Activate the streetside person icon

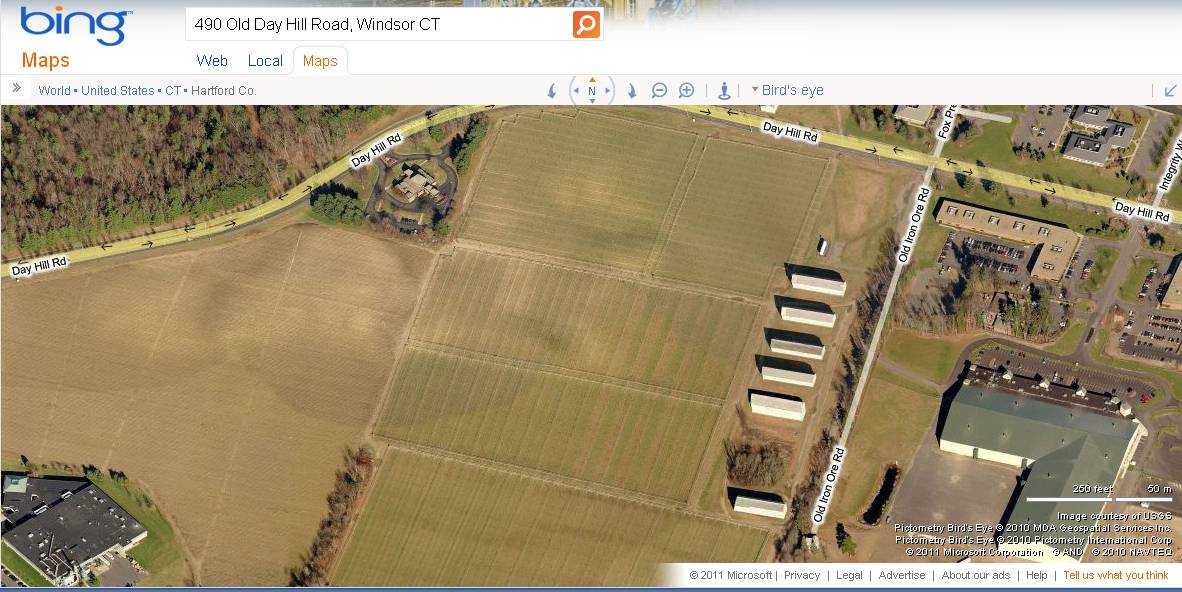724,90
